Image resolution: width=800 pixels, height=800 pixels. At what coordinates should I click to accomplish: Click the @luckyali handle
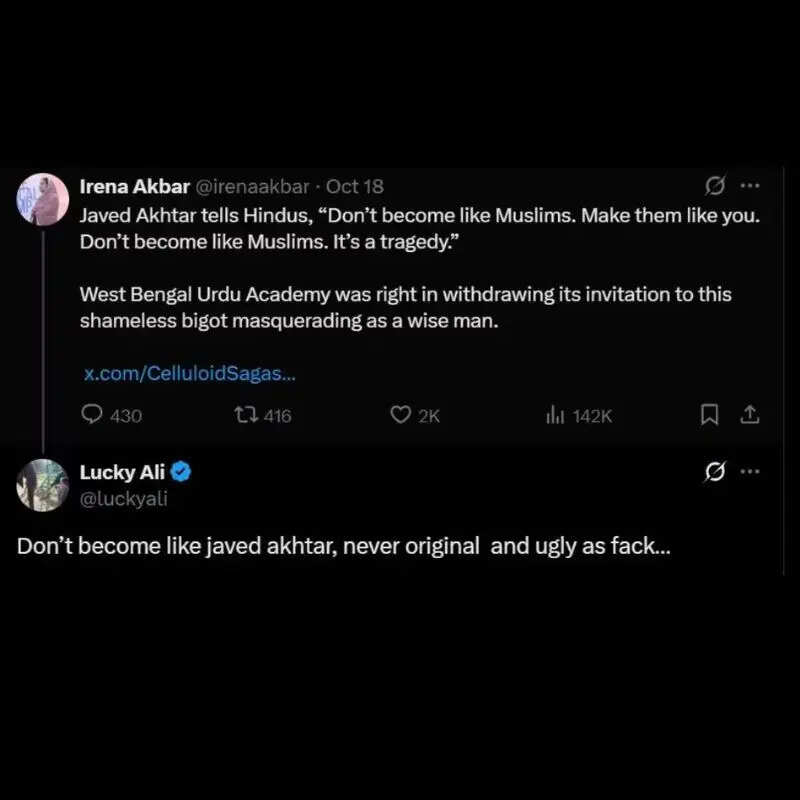(123, 498)
